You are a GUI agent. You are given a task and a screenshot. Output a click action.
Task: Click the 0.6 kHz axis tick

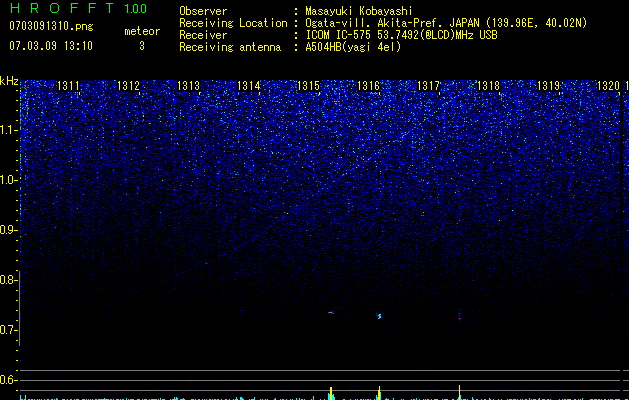tap(9, 380)
